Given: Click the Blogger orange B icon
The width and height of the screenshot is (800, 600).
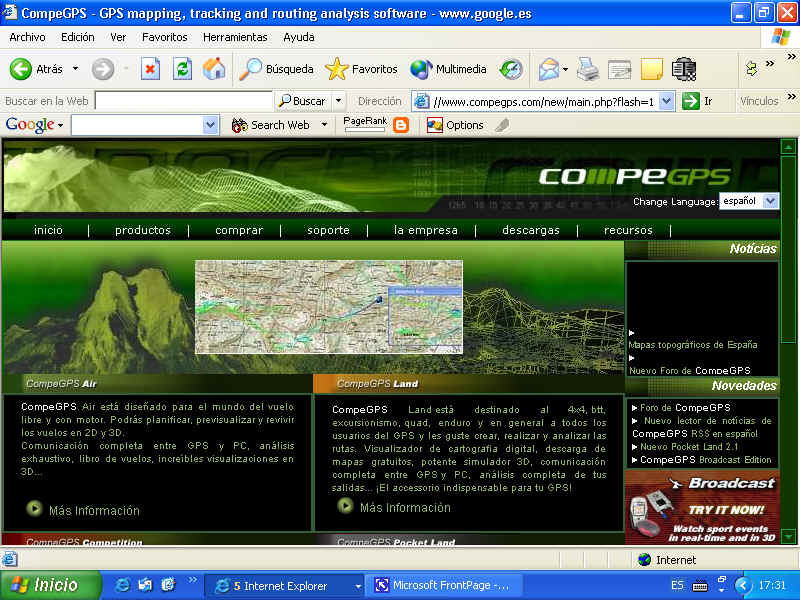Looking at the screenshot, I should pyautogui.click(x=401, y=125).
